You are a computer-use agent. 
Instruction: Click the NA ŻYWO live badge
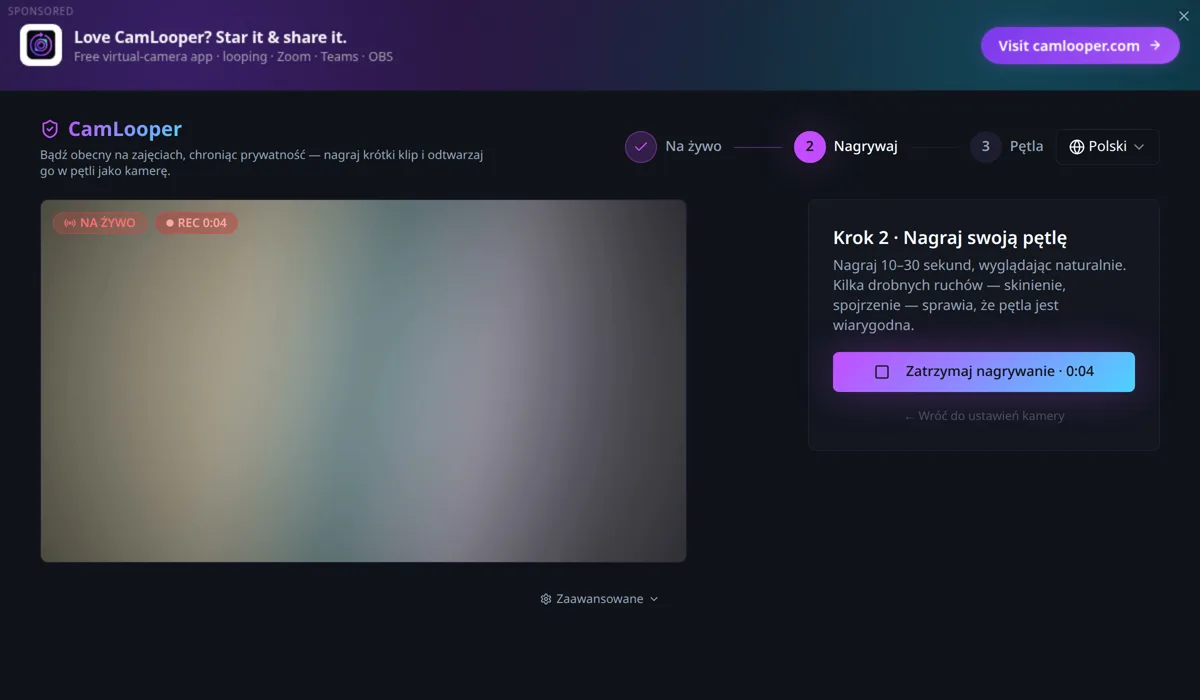pos(100,223)
